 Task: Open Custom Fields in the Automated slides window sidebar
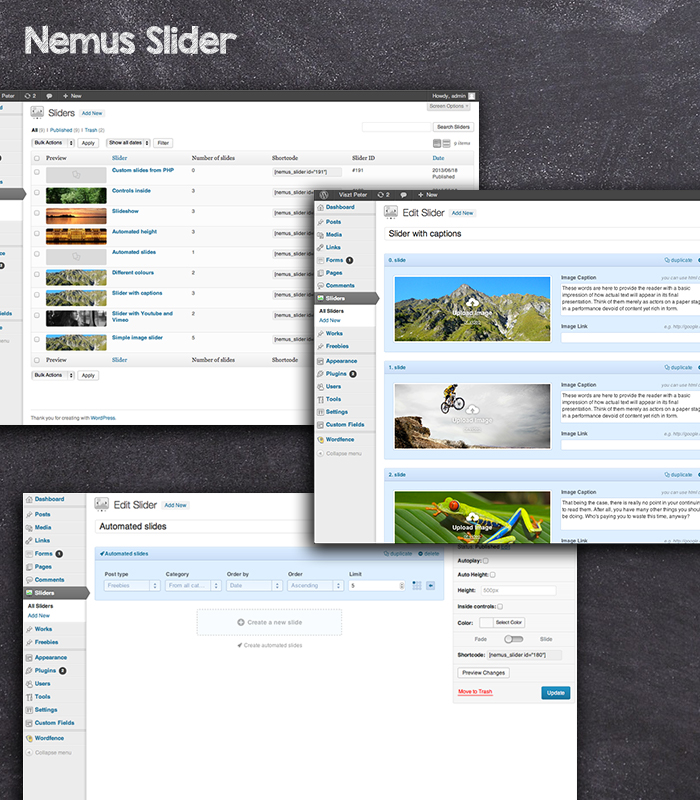[x=55, y=723]
